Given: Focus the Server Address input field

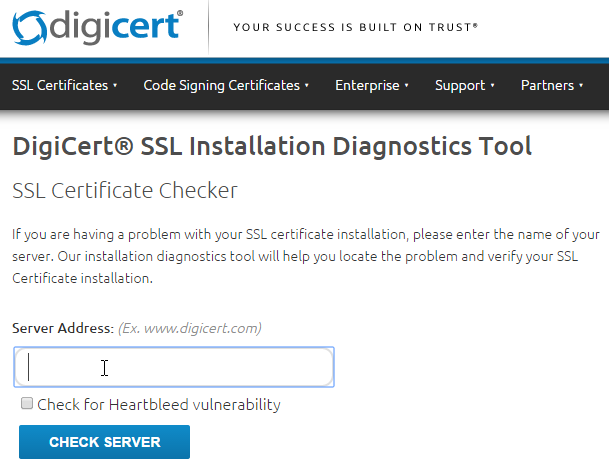Looking at the screenshot, I should [x=174, y=367].
